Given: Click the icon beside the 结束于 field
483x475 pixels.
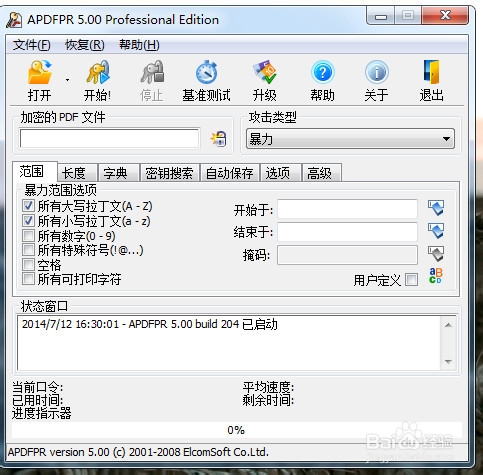Looking at the screenshot, I should (x=436, y=231).
